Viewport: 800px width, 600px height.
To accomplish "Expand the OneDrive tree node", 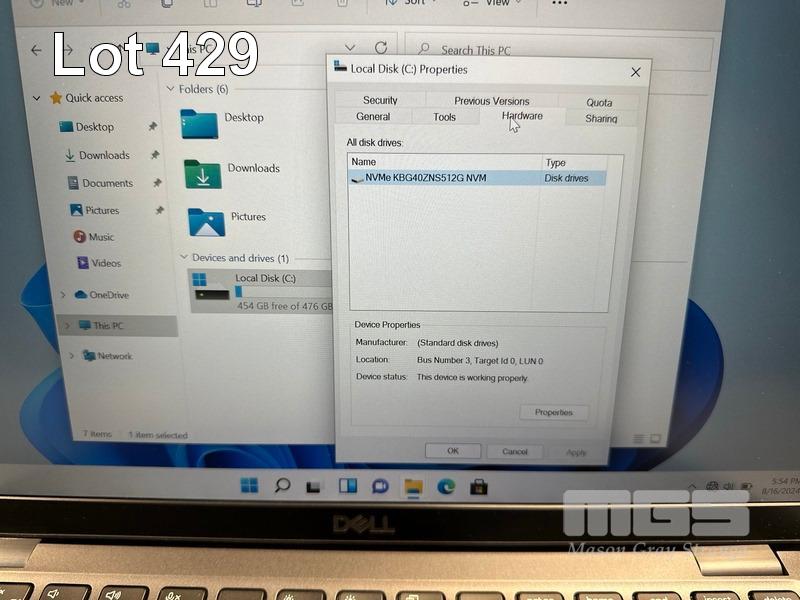I will [x=64, y=295].
